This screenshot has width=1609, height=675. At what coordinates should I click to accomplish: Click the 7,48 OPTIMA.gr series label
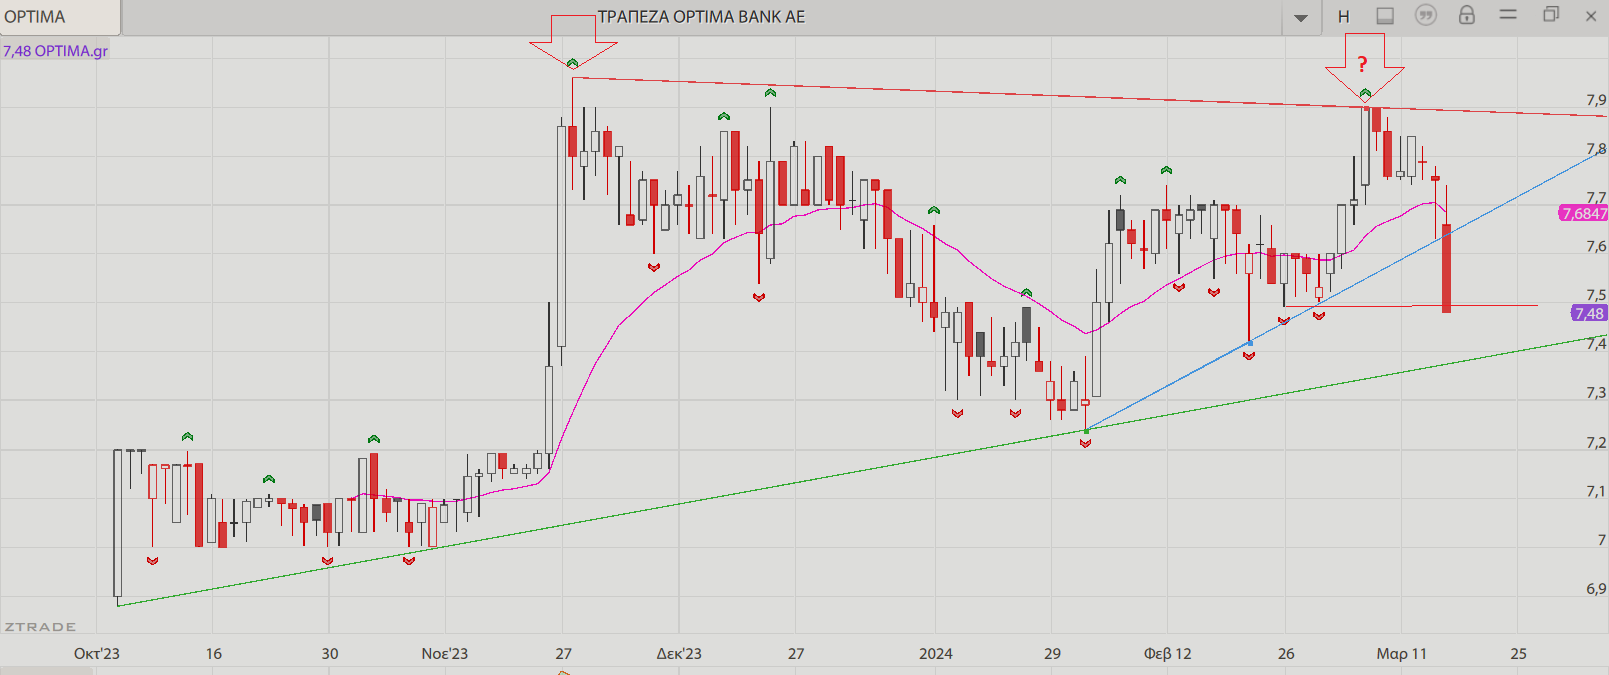[x=55, y=51]
